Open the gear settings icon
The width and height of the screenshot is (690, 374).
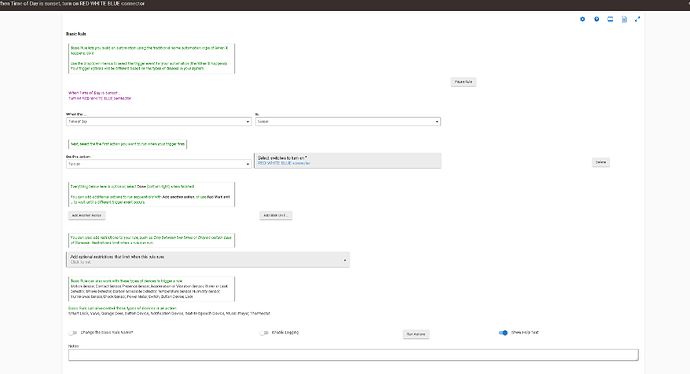coord(582,19)
